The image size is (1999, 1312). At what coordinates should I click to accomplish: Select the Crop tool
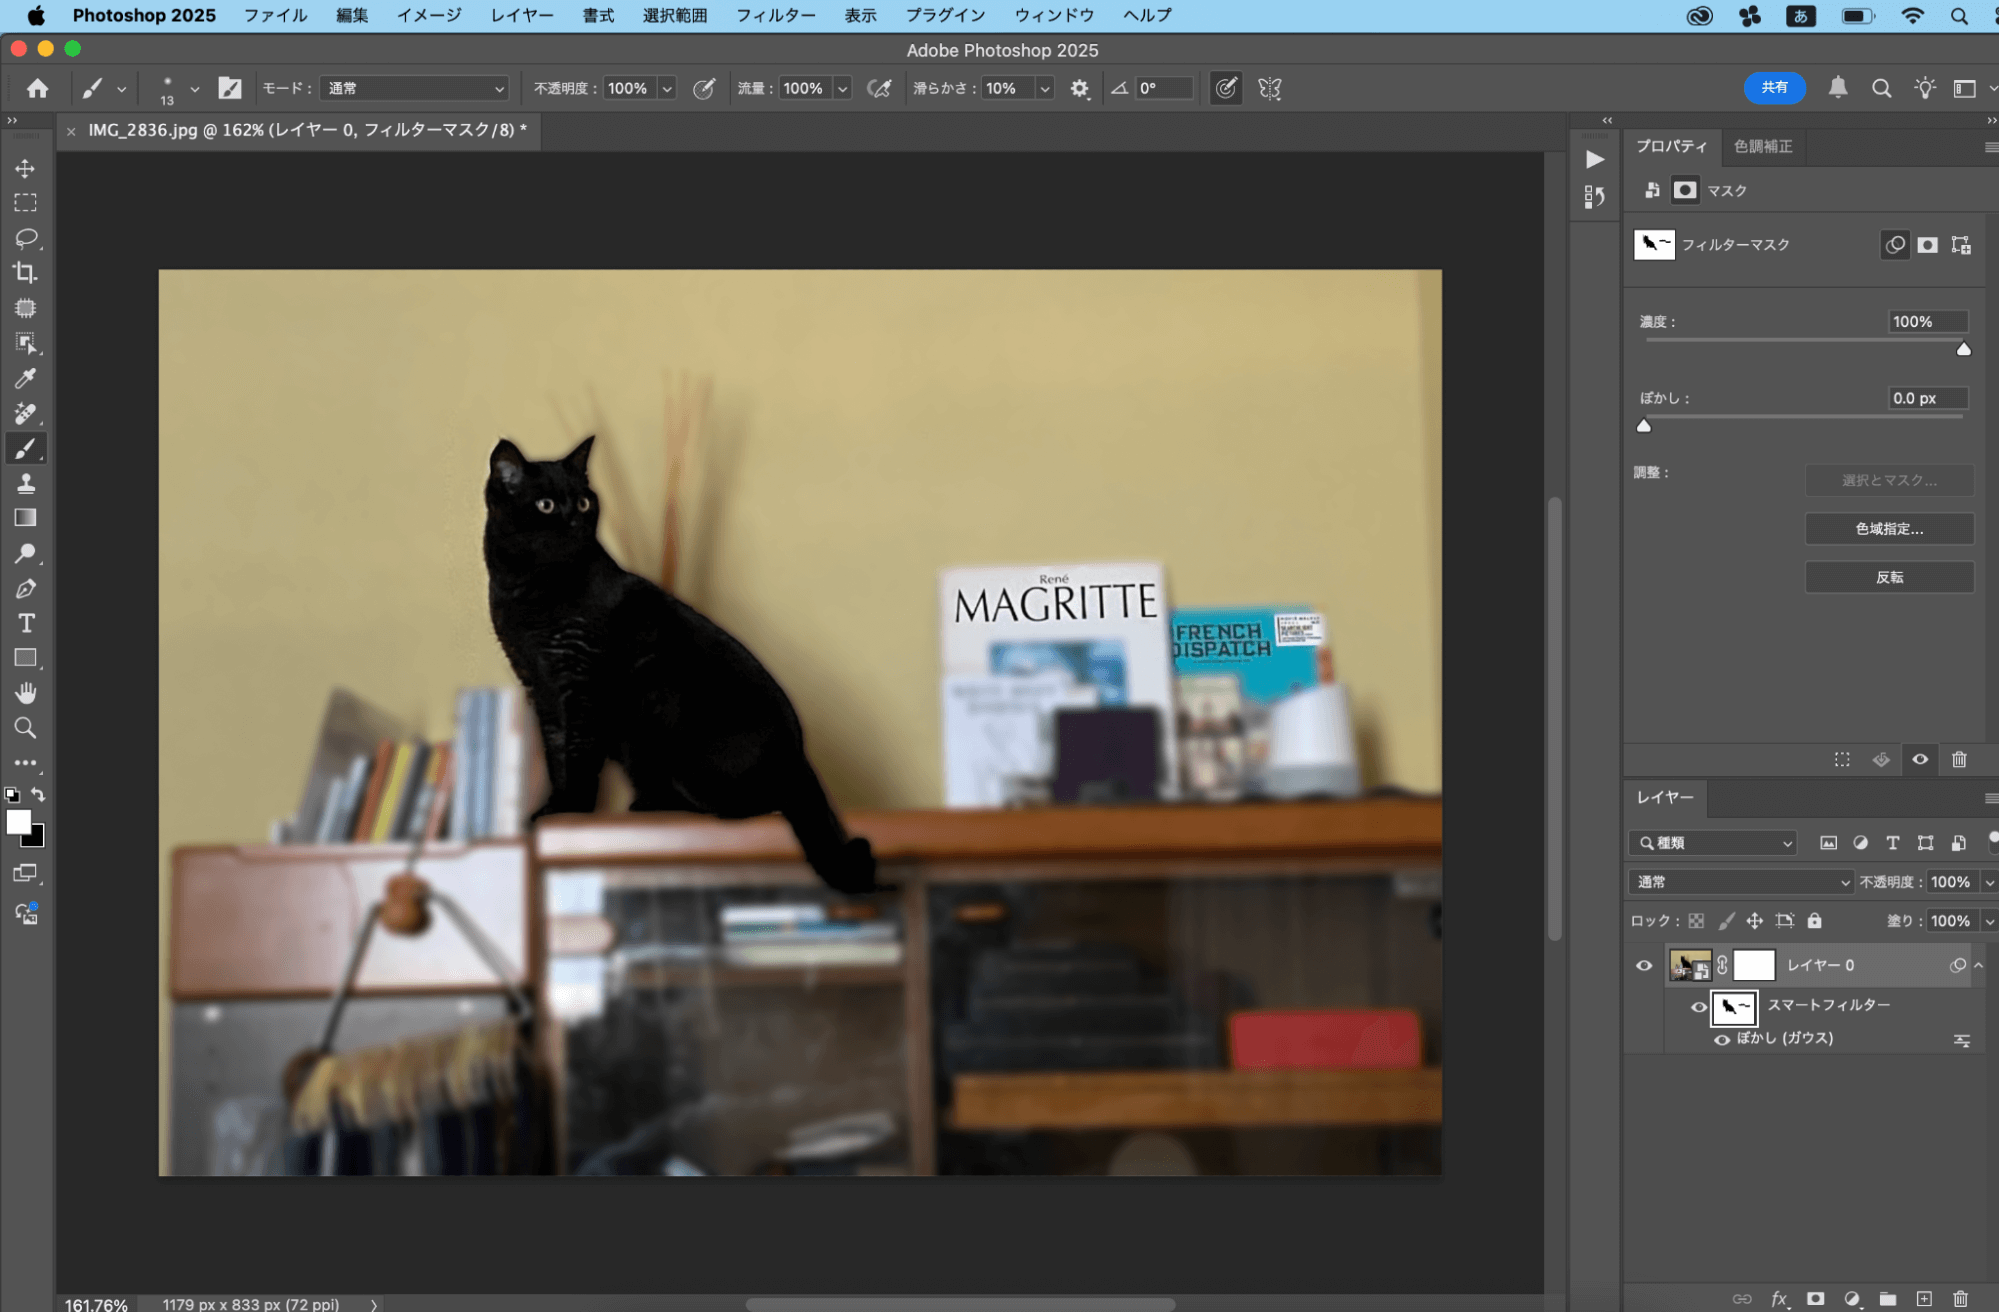[x=26, y=273]
